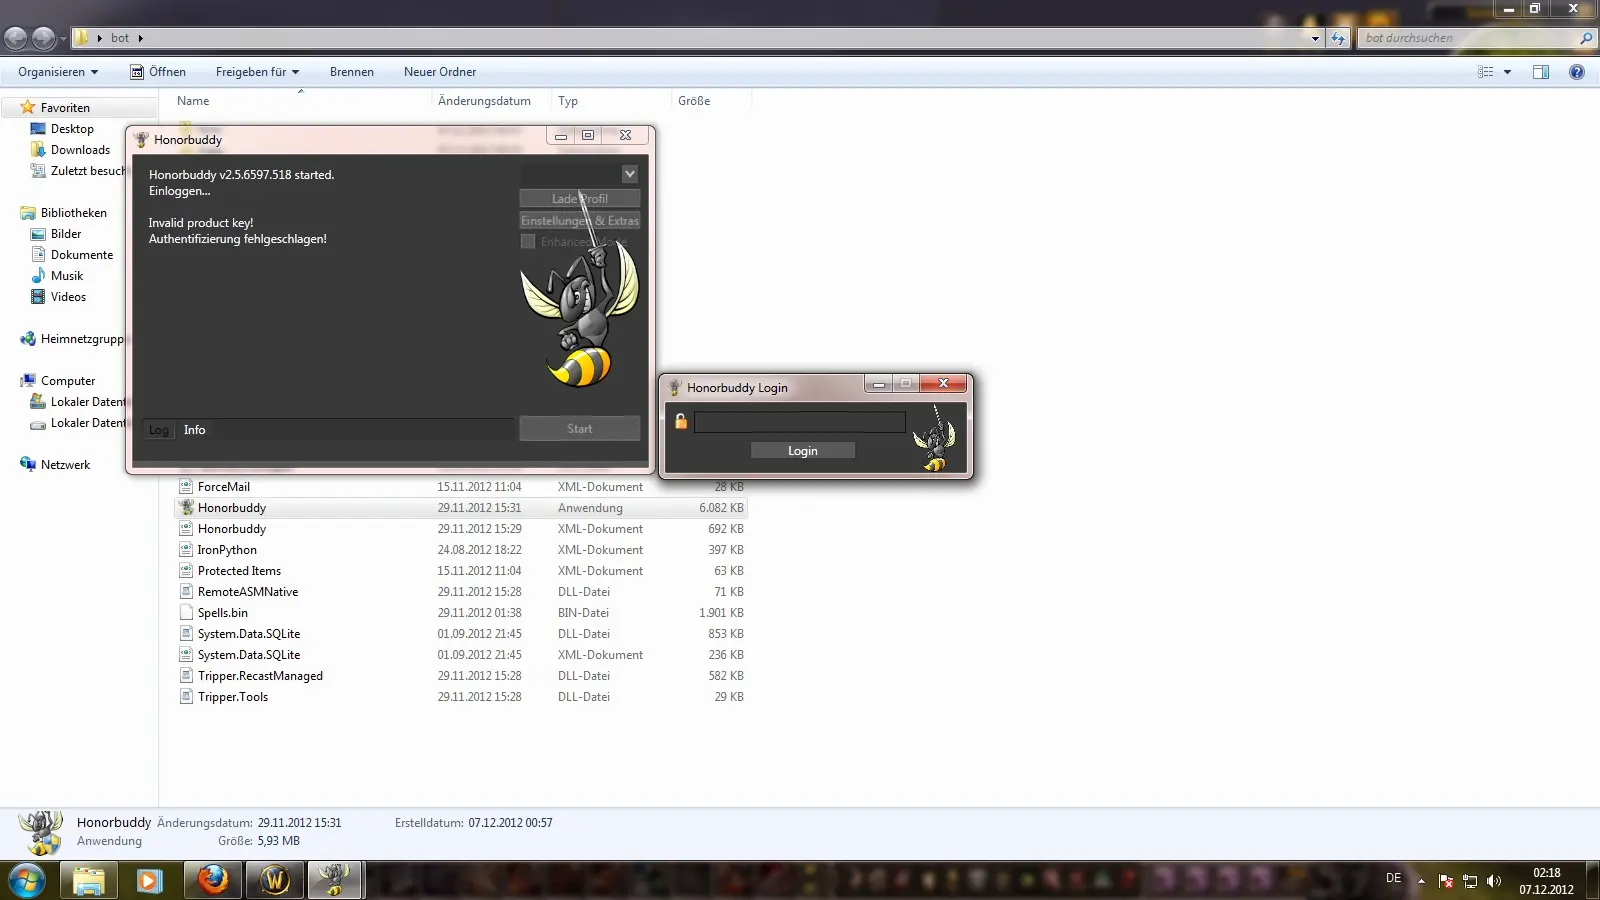Image resolution: width=1600 pixels, height=900 pixels.
Task: Click the Honorbuddy window title bar icon
Action: point(142,139)
